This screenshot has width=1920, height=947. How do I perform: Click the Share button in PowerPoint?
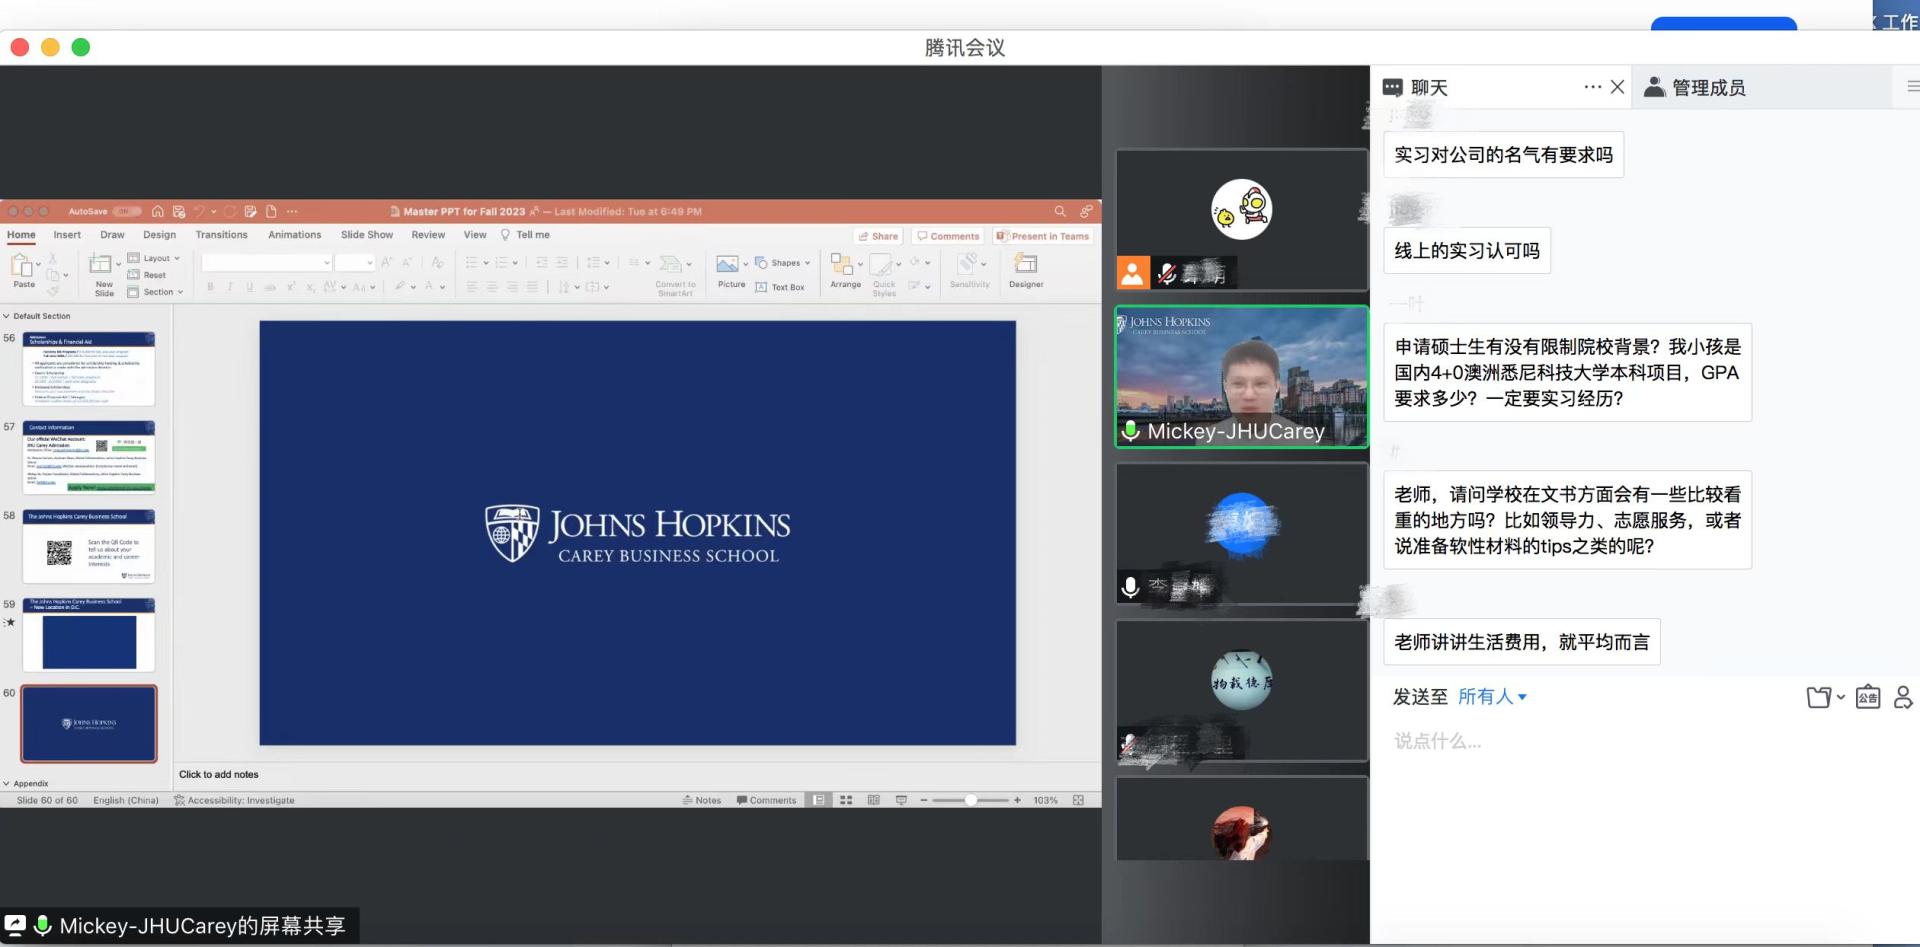pyautogui.click(x=878, y=236)
